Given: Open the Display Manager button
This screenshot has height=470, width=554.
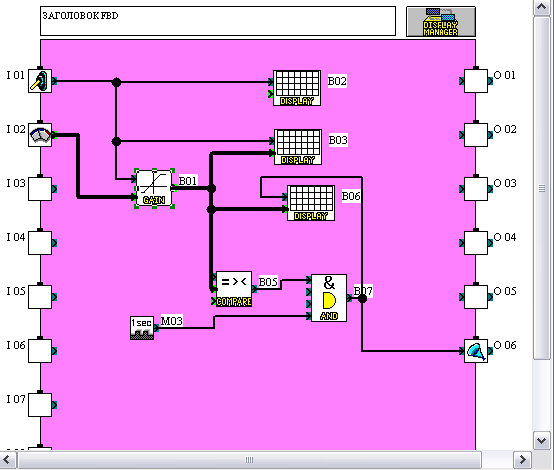Looking at the screenshot, I should (441, 22).
